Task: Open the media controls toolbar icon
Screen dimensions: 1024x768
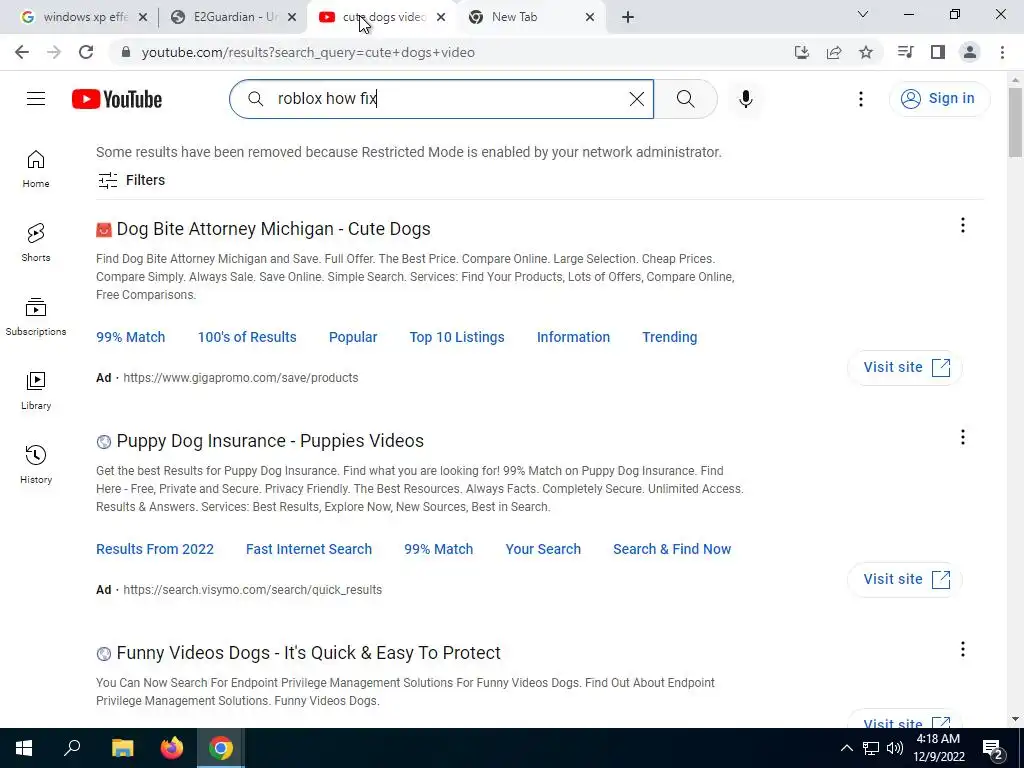Action: [x=905, y=52]
